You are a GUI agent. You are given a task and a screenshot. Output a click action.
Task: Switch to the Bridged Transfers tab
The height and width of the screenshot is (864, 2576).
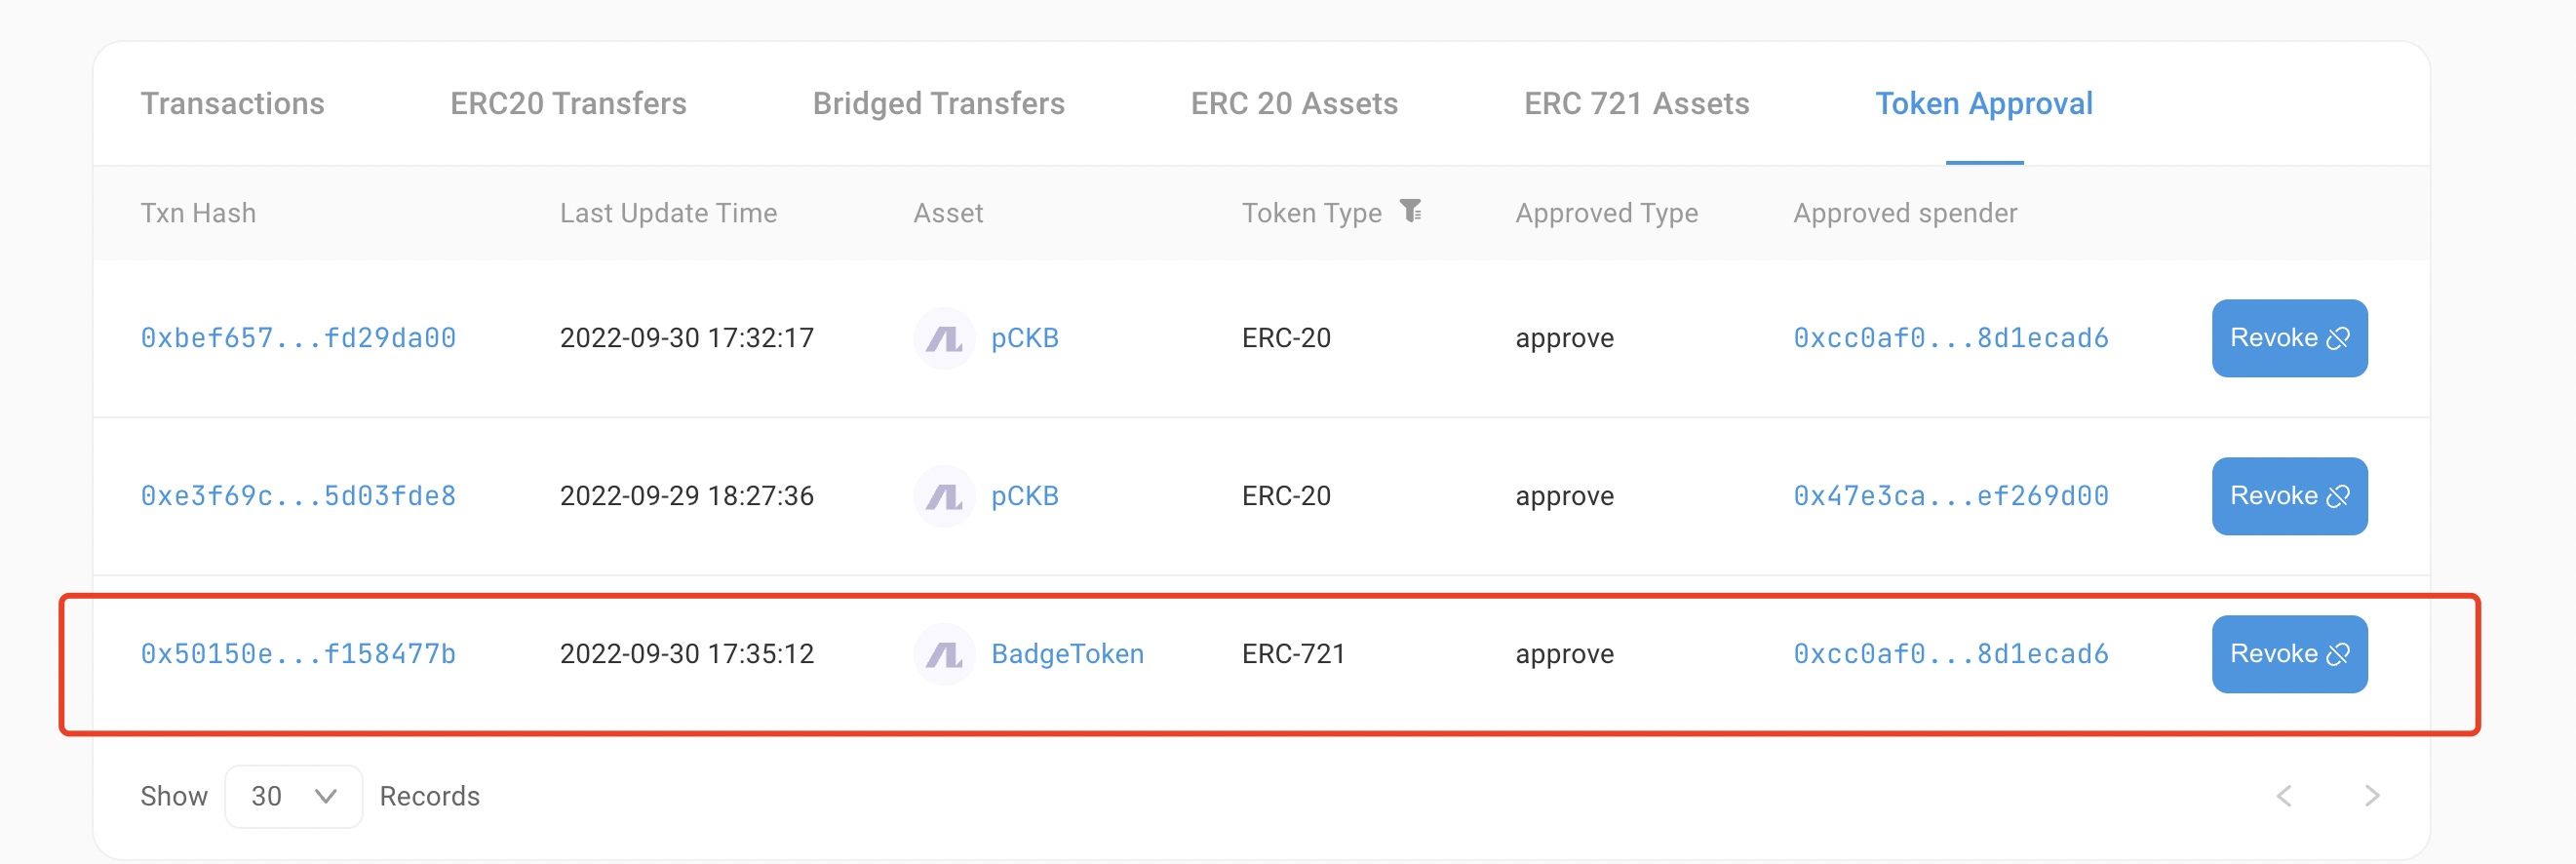(938, 103)
